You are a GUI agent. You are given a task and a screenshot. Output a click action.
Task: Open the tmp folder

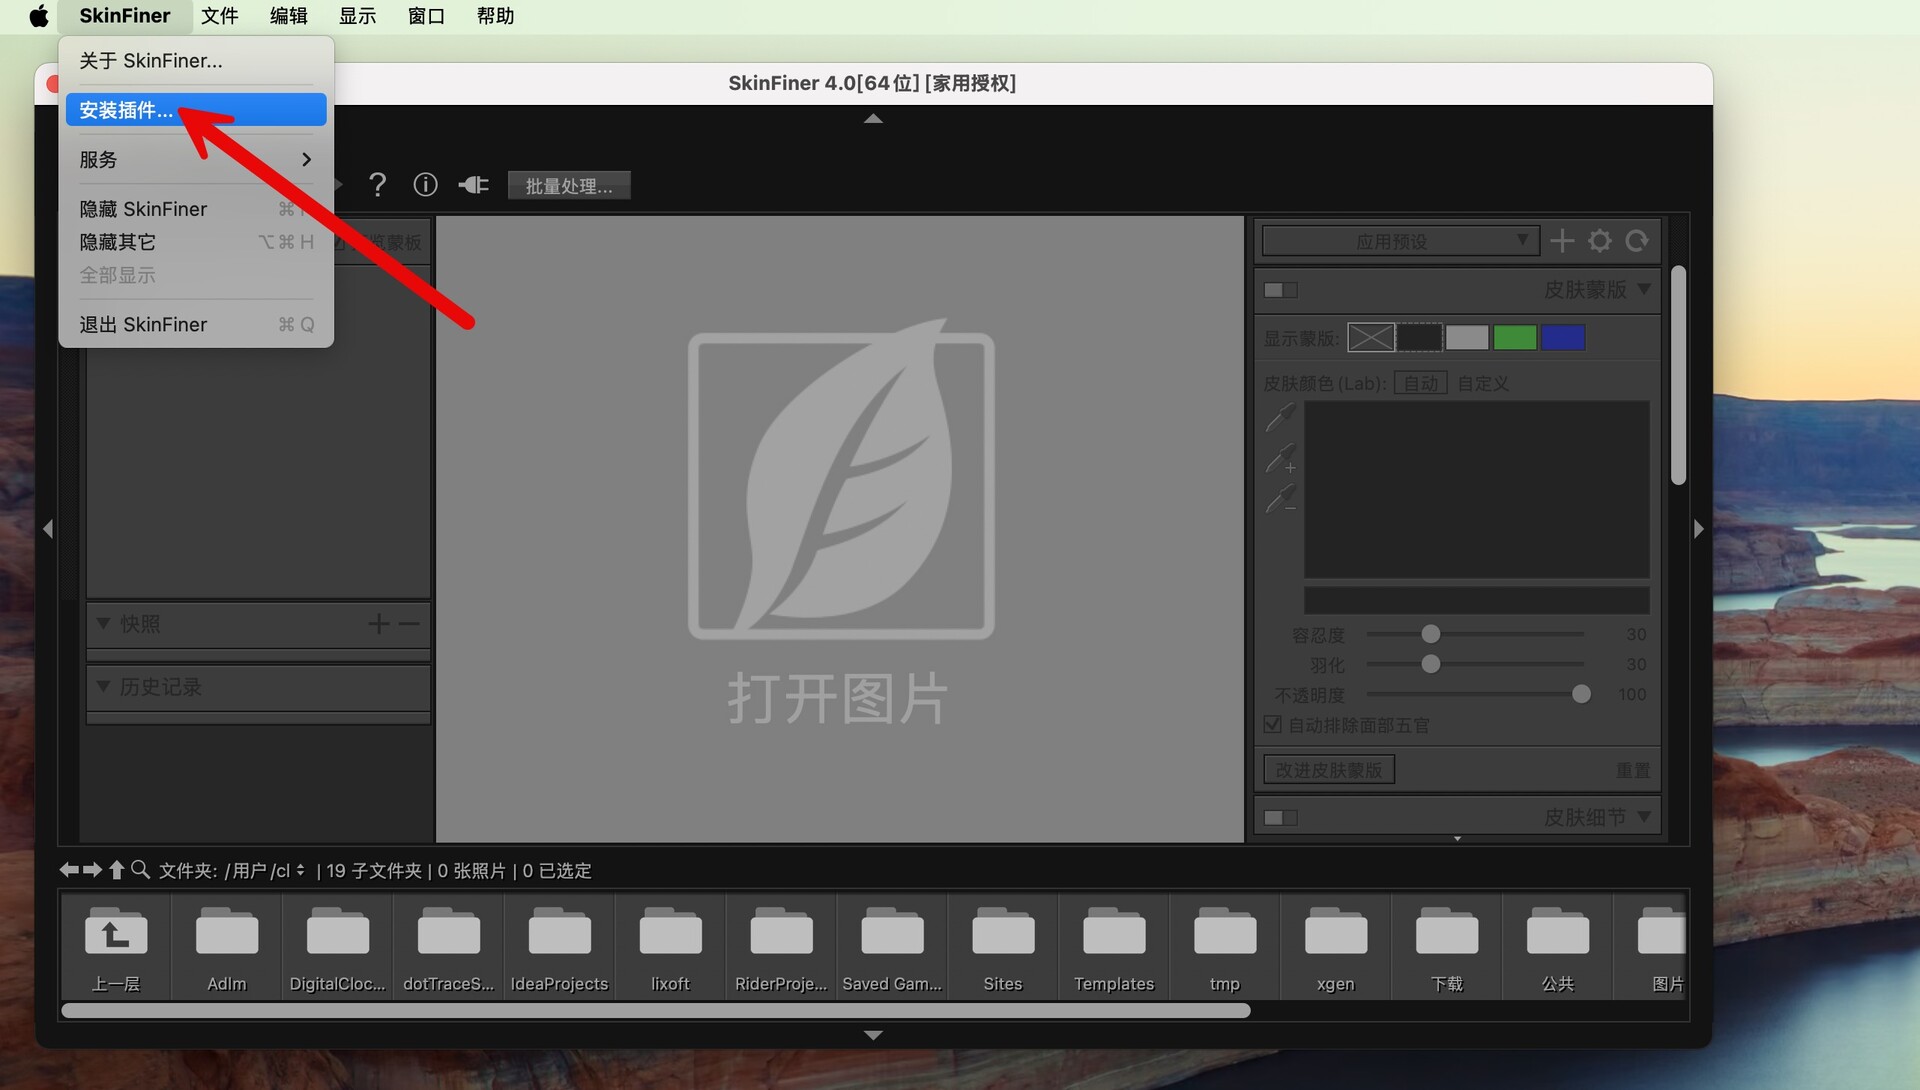click(x=1225, y=946)
